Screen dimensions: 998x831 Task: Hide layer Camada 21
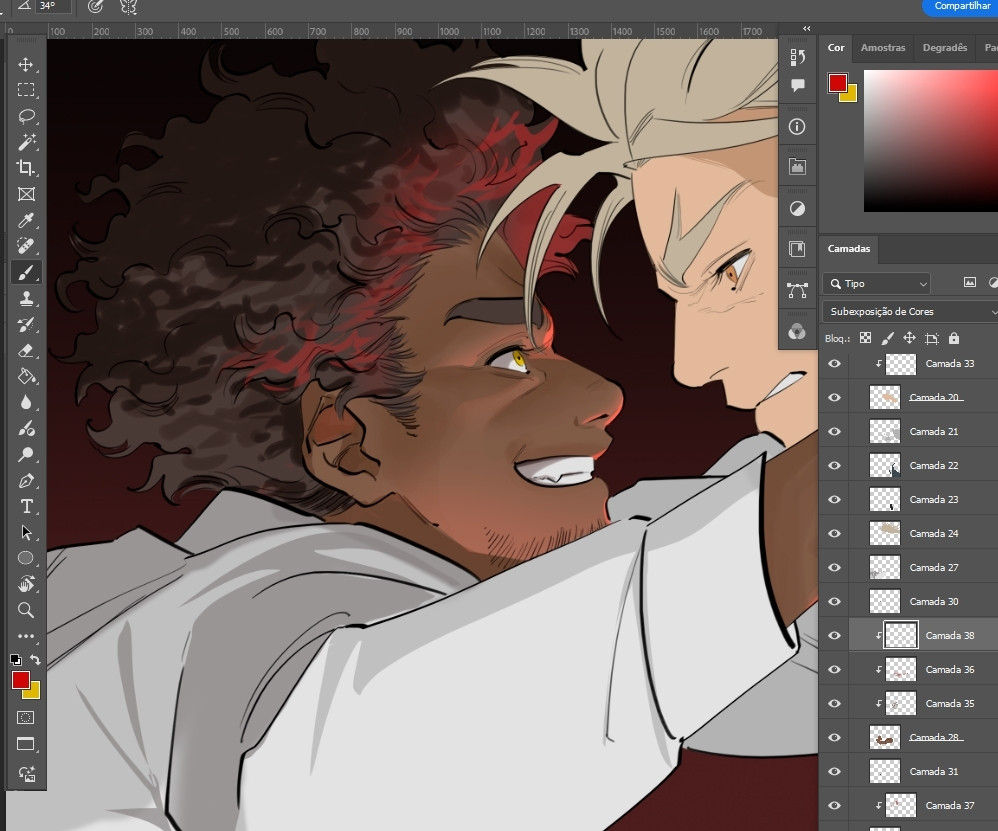pyautogui.click(x=834, y=431)
